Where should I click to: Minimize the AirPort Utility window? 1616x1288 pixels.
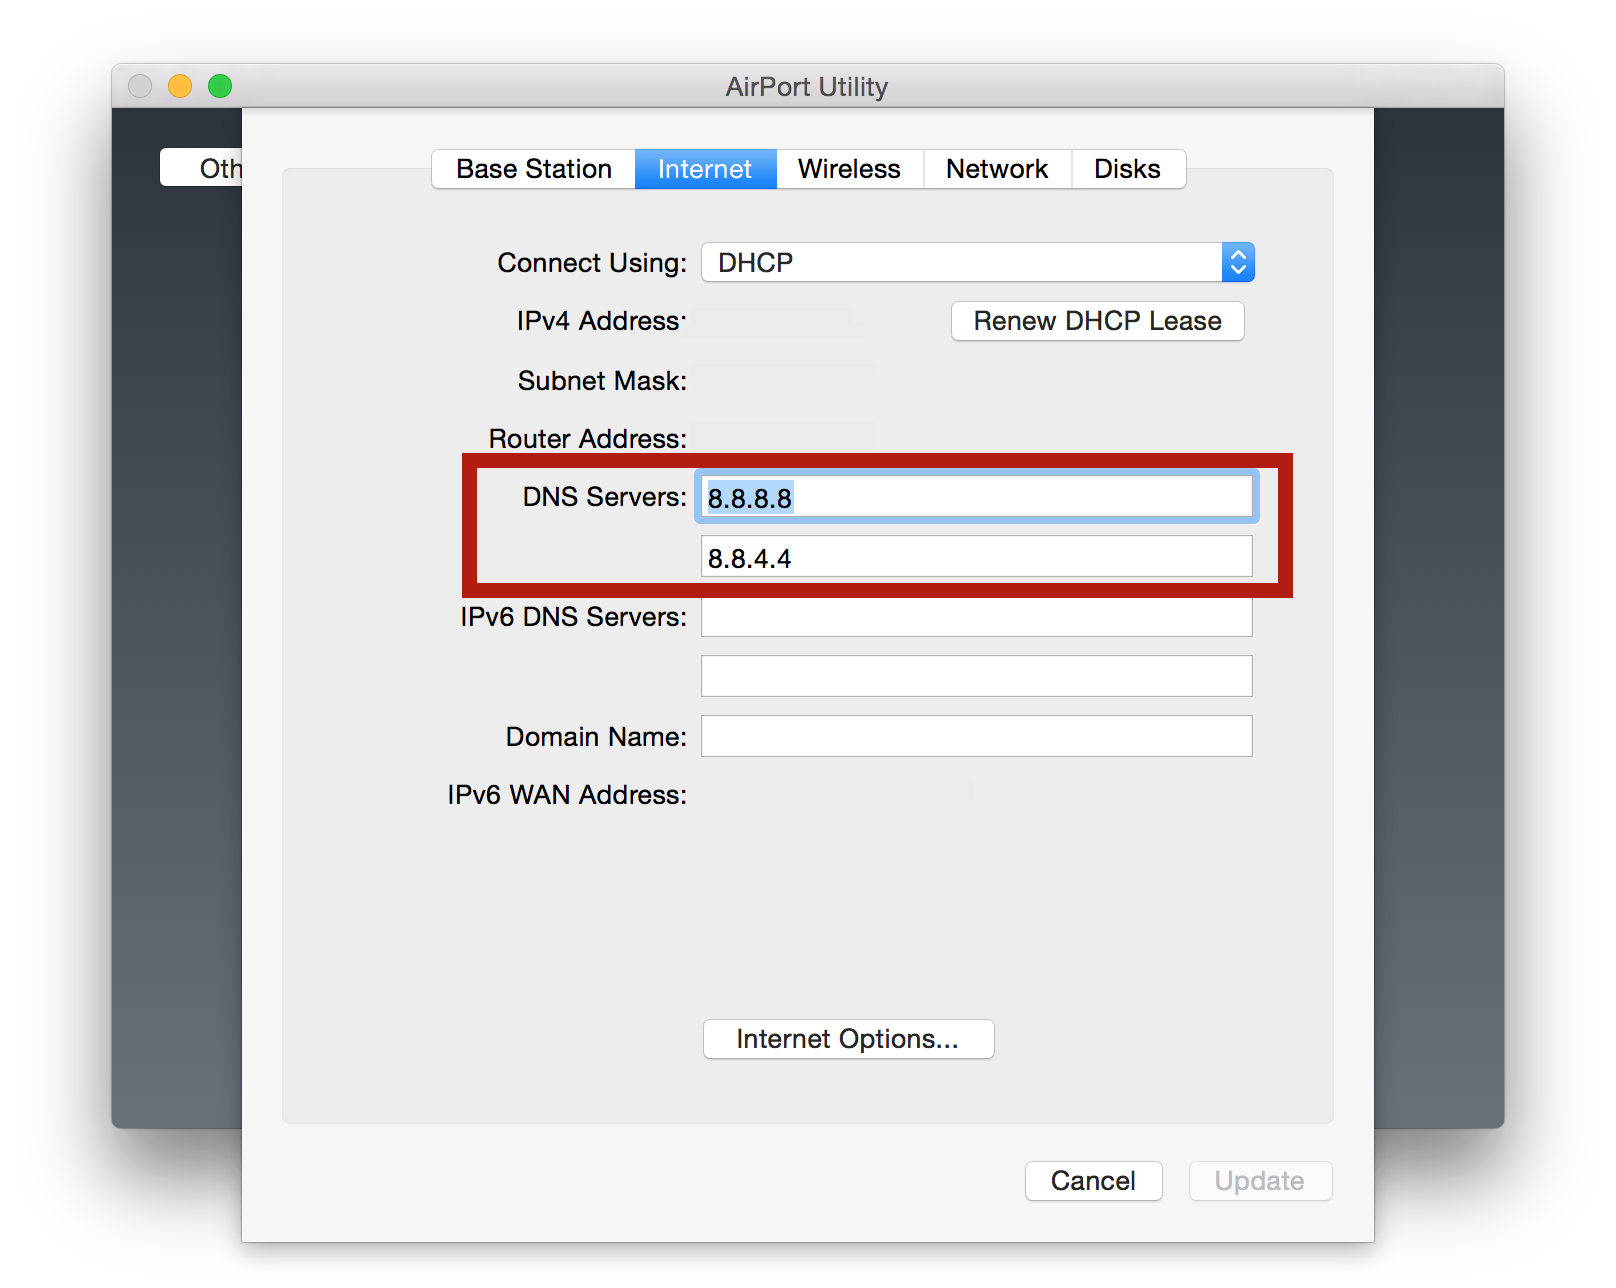click(180, 86)
